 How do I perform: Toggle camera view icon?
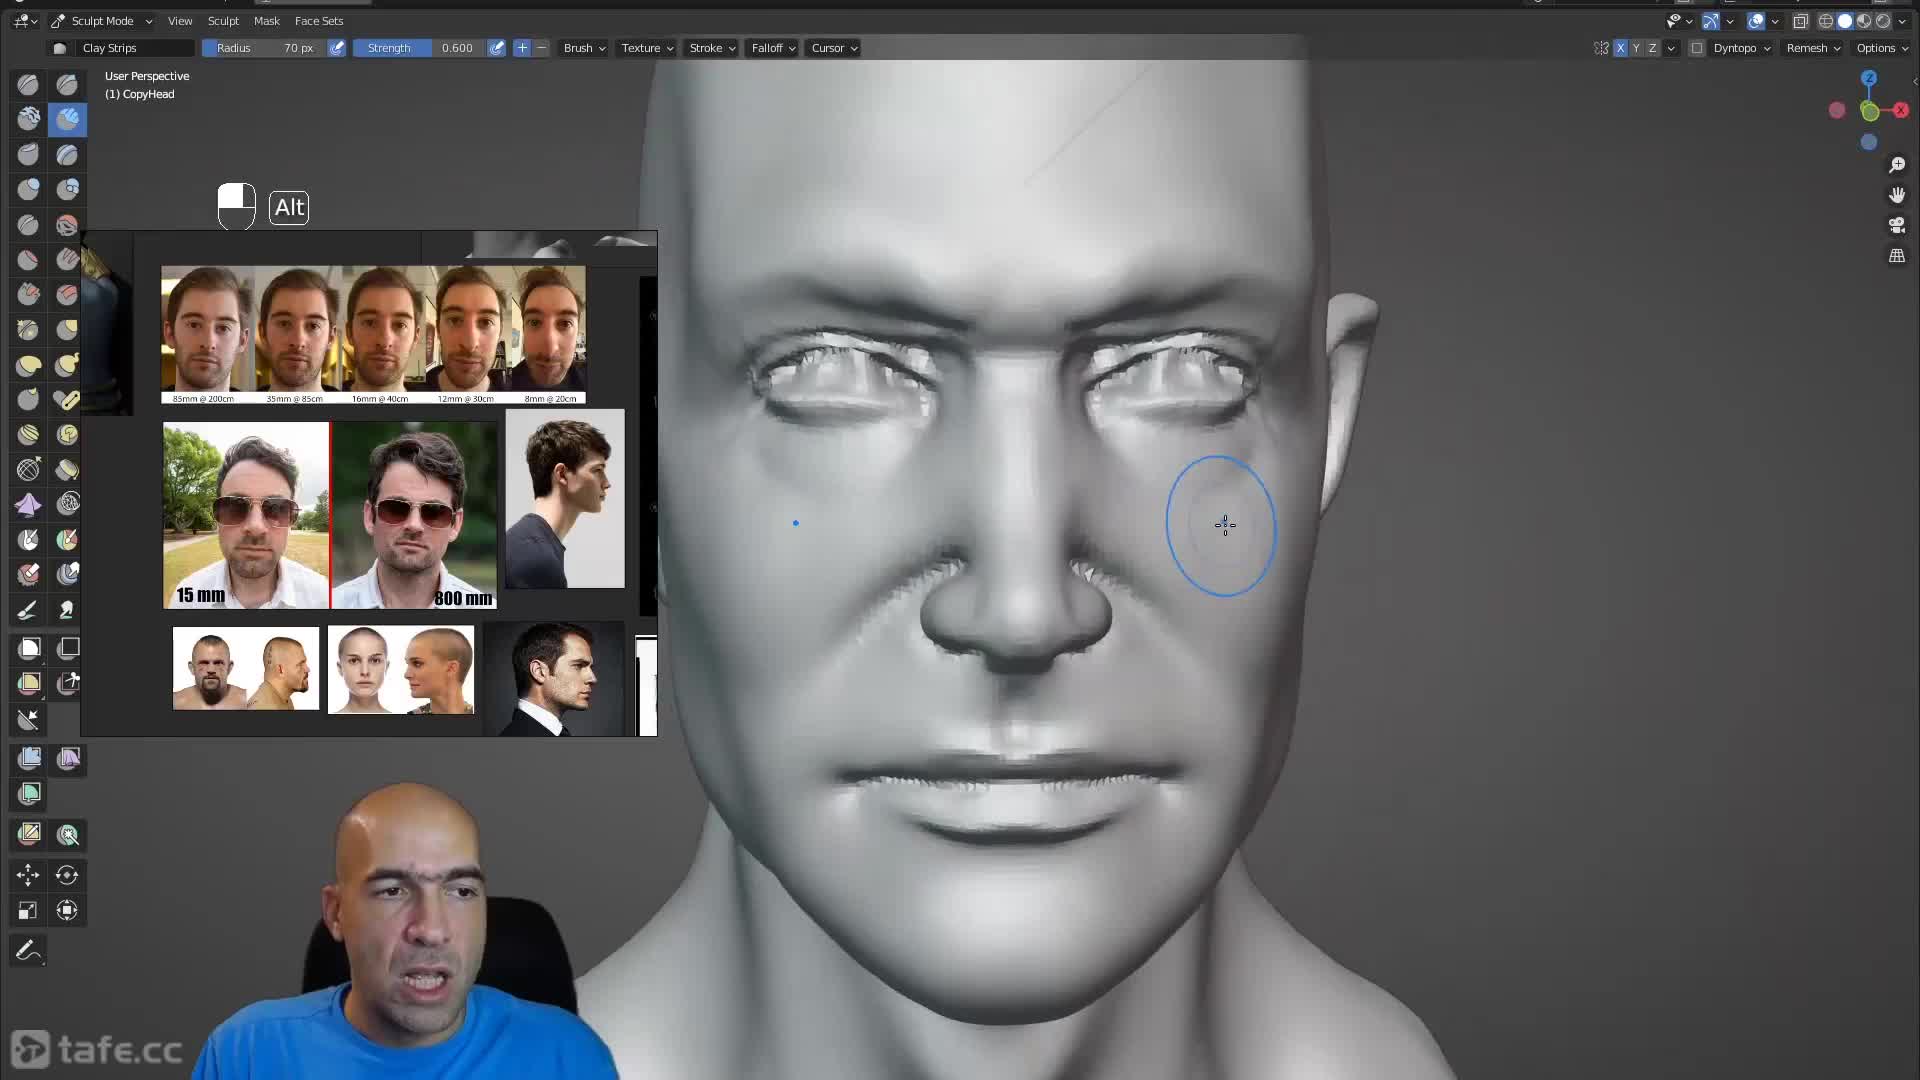click(1896, 225)
